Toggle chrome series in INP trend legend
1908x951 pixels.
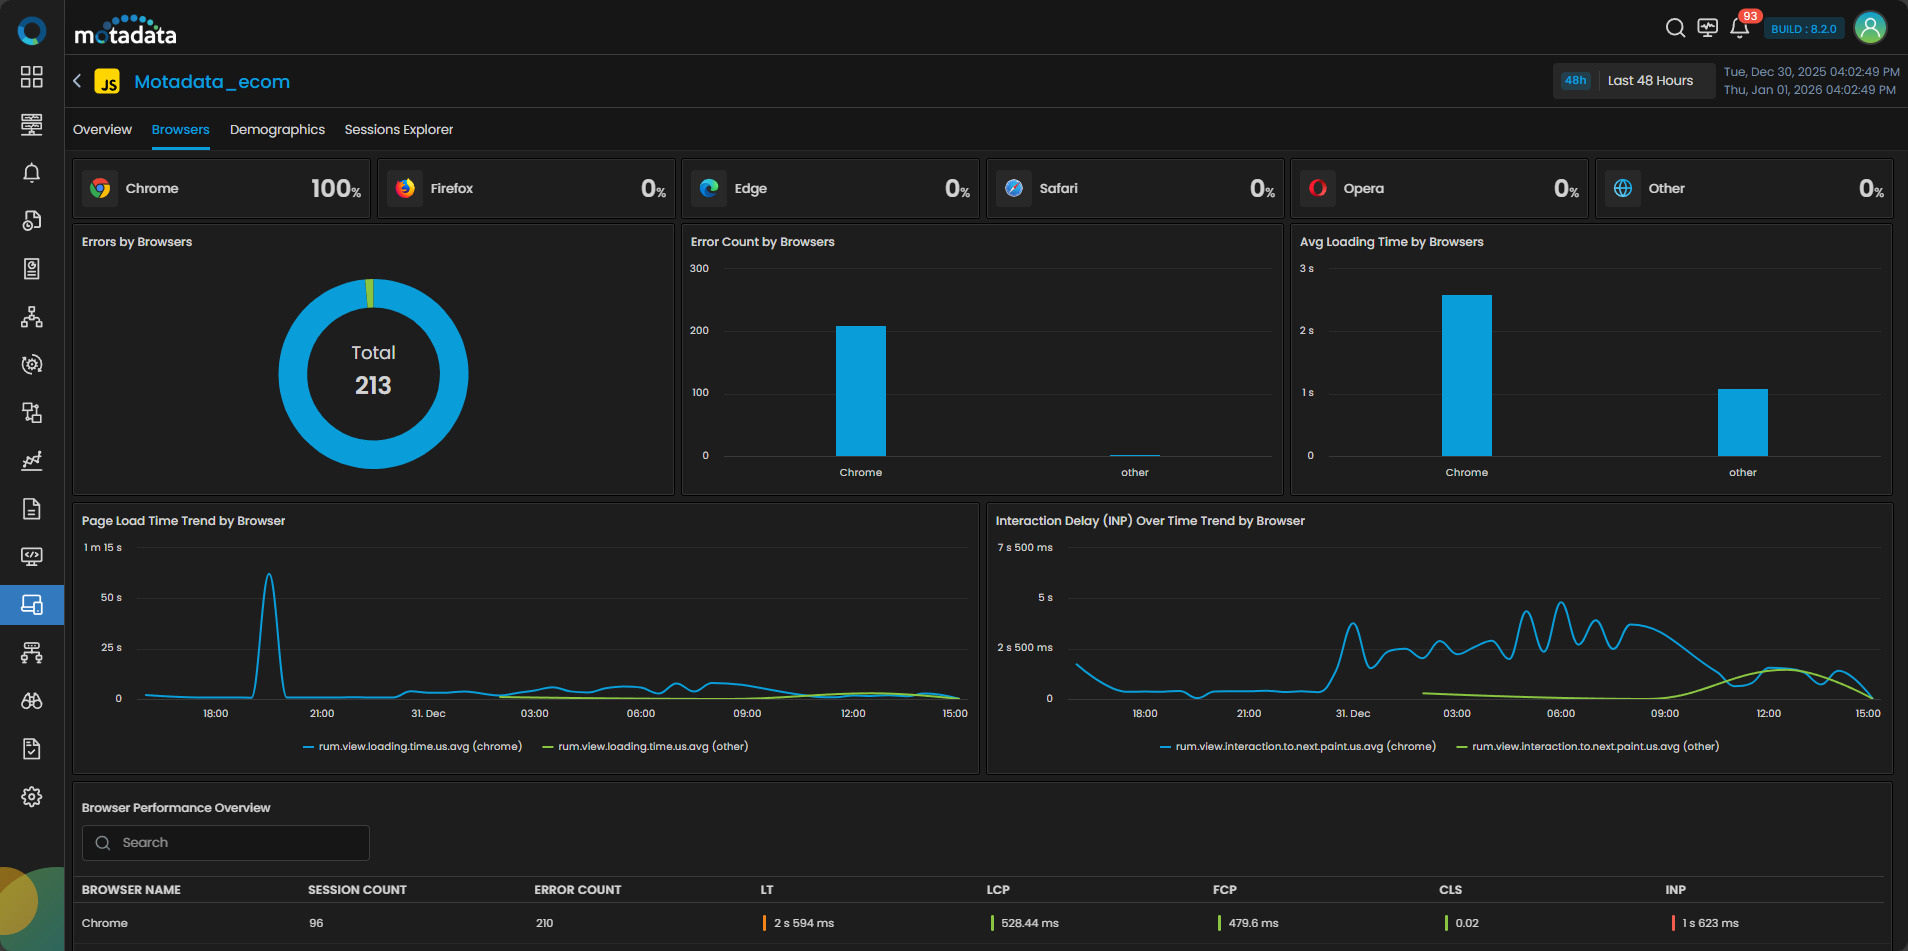tap(1297, 747)
